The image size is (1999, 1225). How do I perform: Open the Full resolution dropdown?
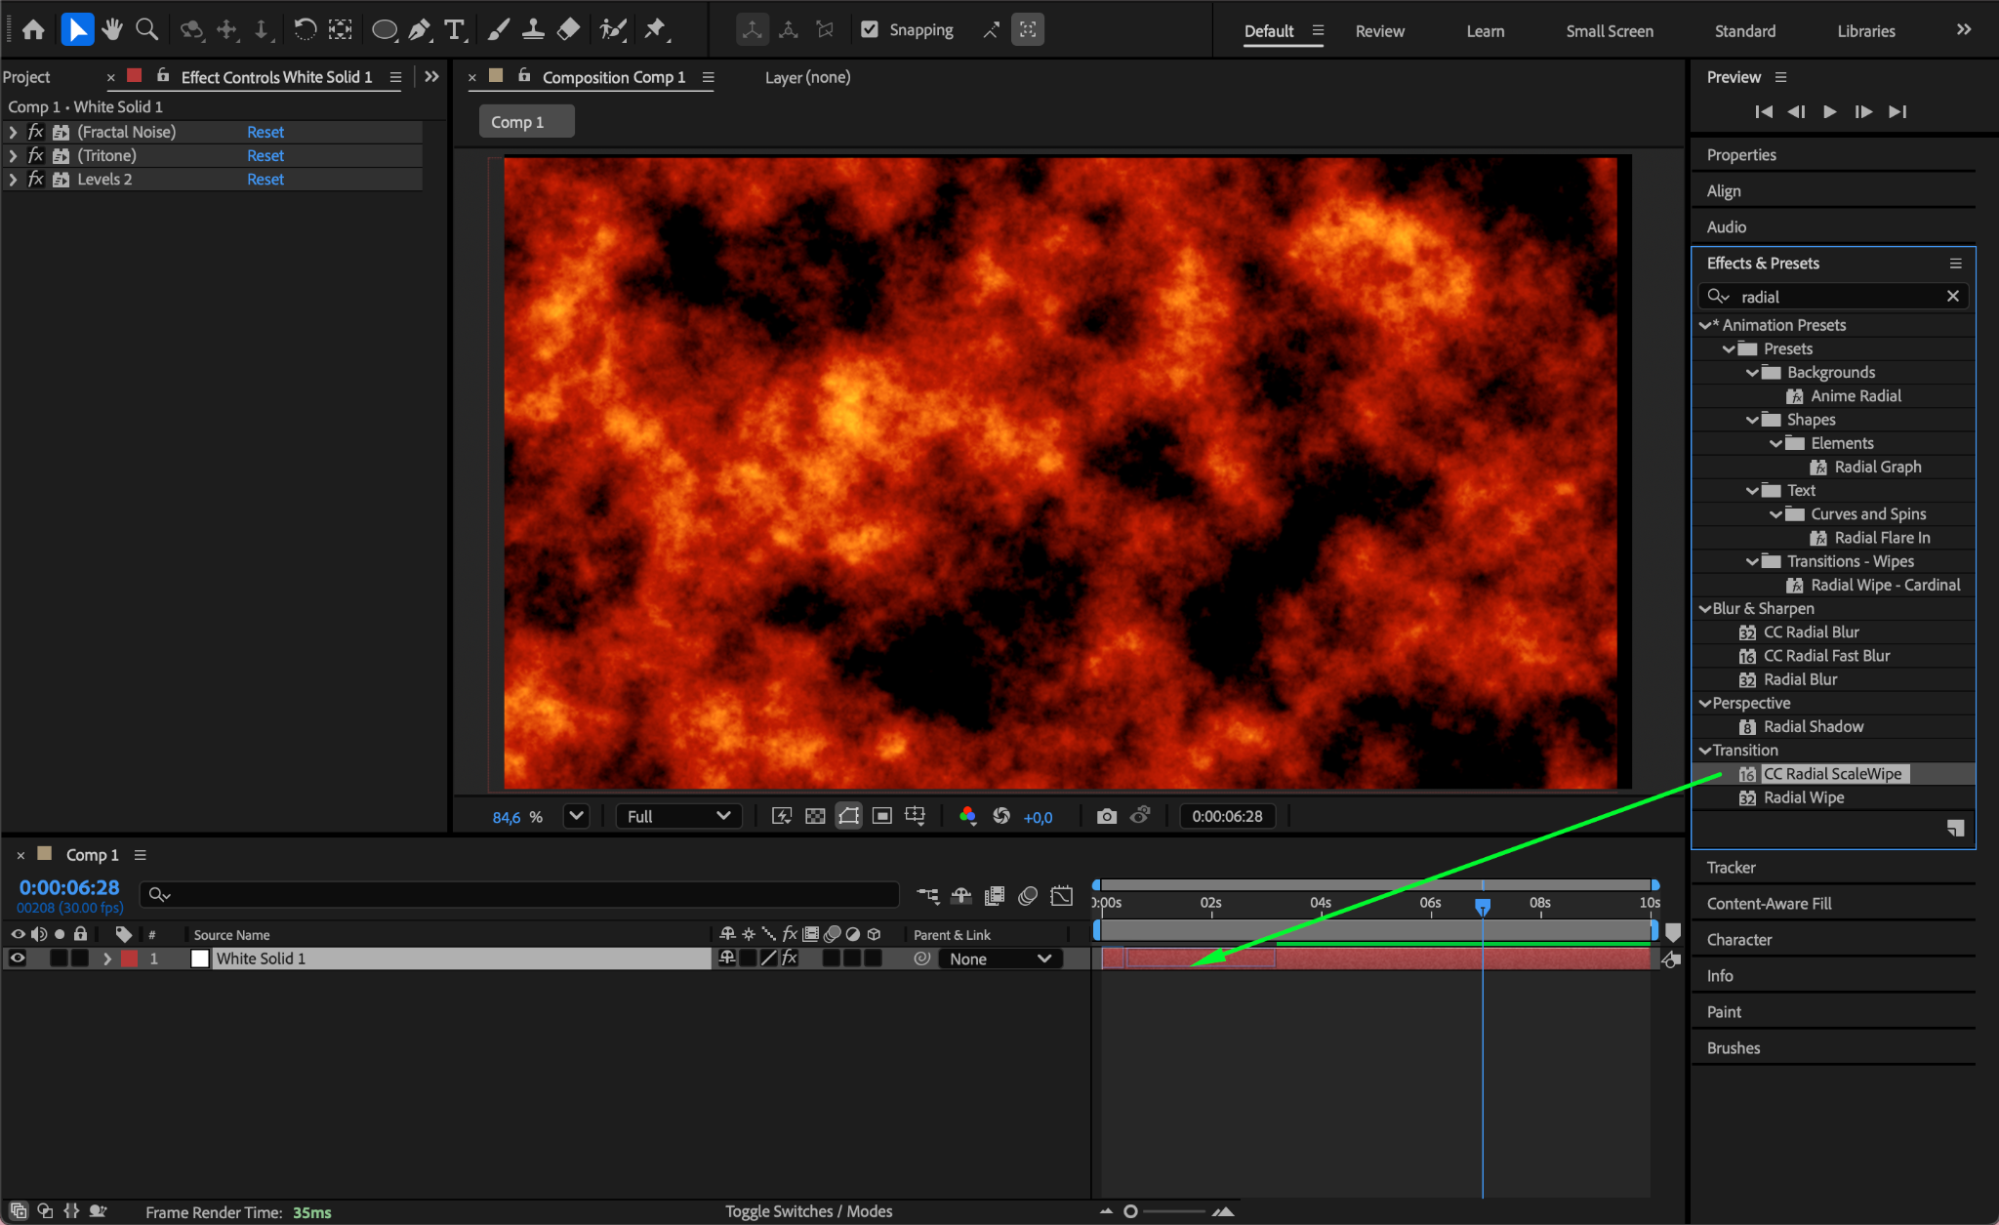coord(678,816)
